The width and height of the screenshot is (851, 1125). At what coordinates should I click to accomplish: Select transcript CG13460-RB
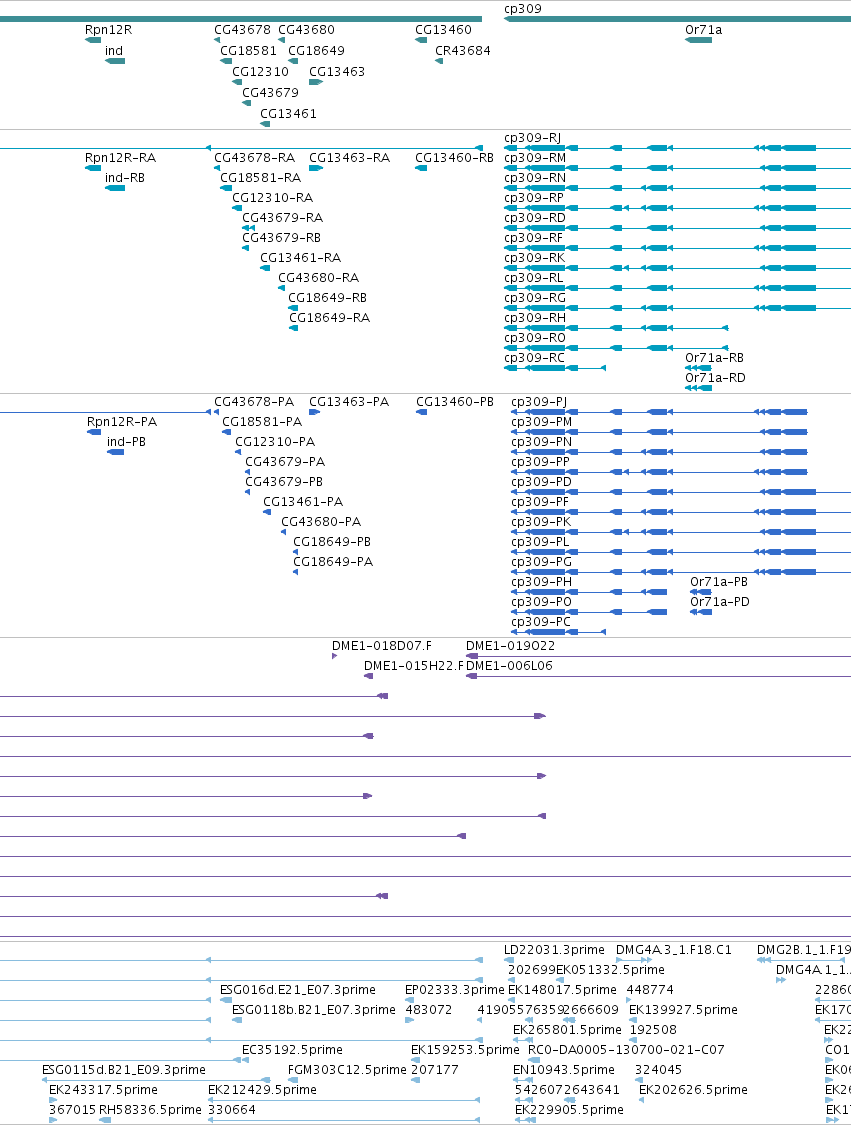coord(454,158)
